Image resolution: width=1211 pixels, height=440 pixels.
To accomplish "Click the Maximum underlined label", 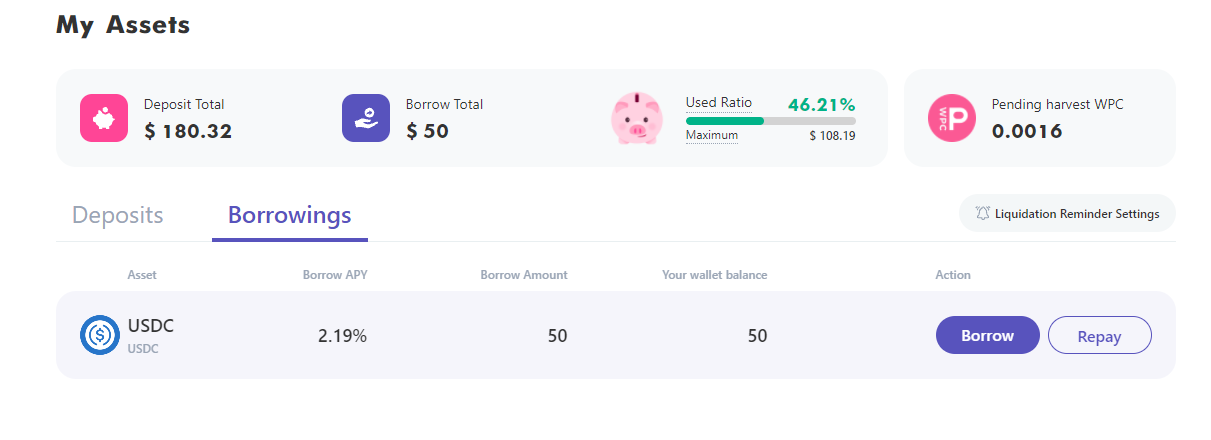I will (x=711, y=135).
